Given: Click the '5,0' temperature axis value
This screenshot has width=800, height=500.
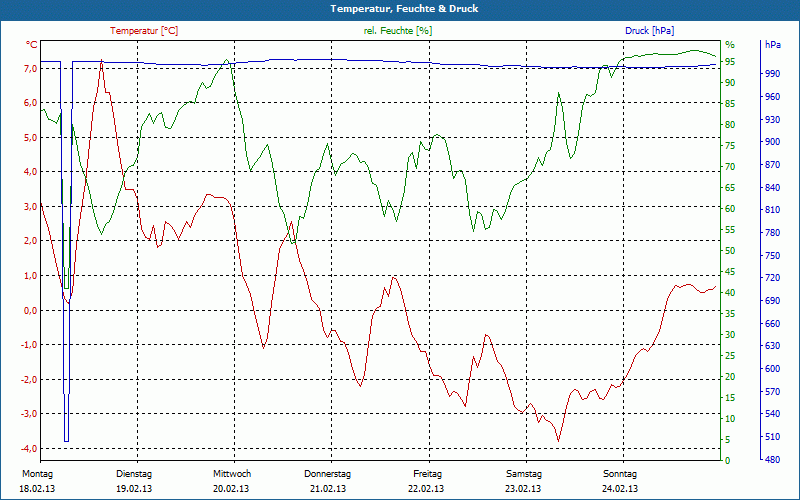Looking at the screenshot, I should click(x=31, y=137).
